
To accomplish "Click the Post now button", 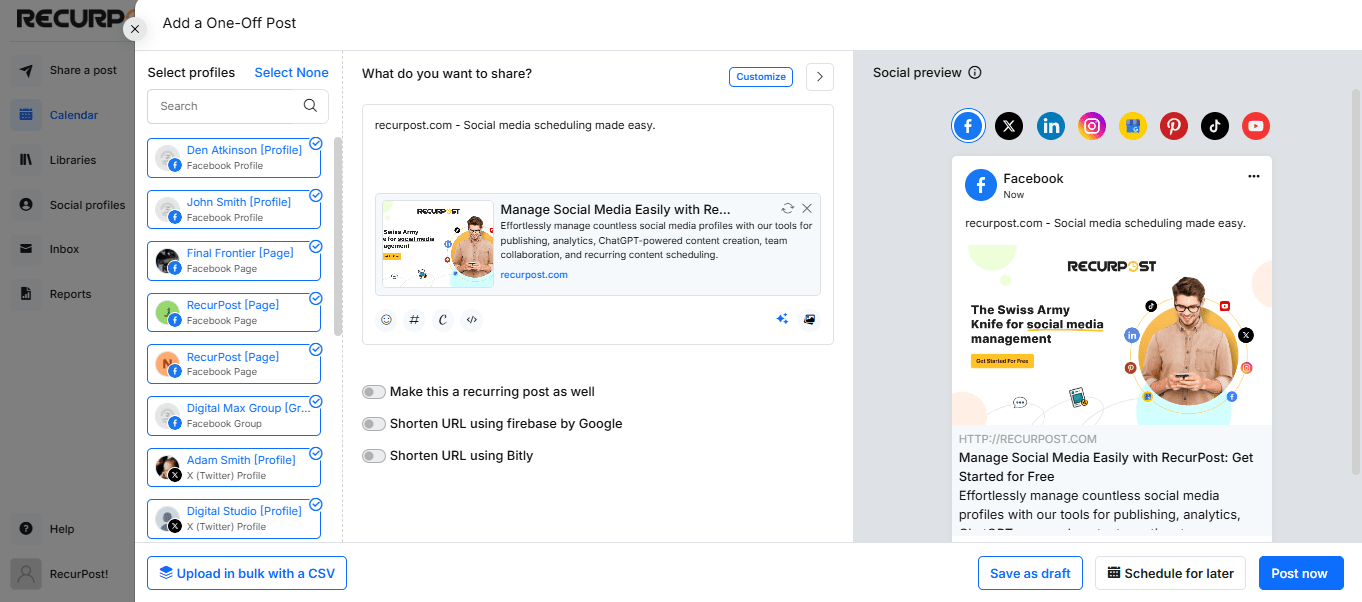I will [x=1301, y=572].
